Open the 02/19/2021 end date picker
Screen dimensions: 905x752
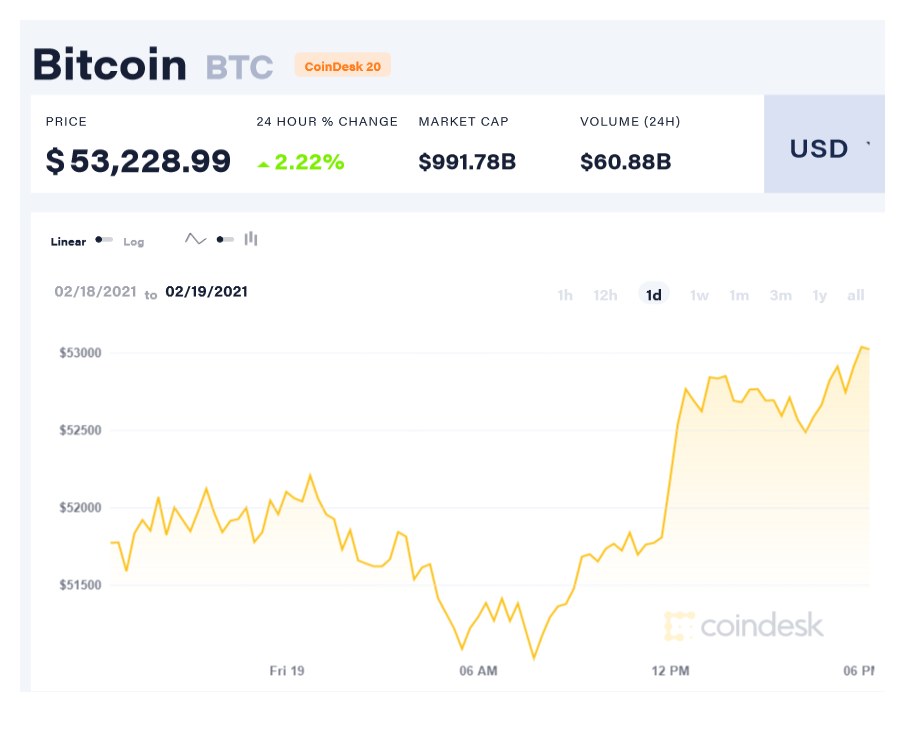coord(206,291)
